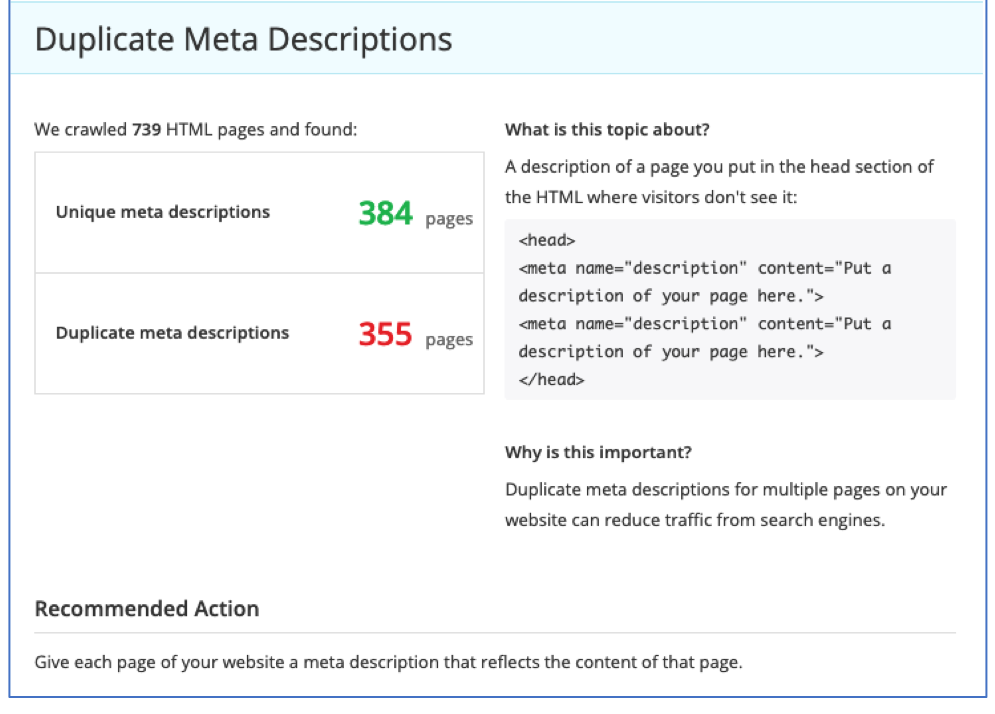Click the Duplicate Meta Descriptions header
995x714 pixels.
click(243, 40)
